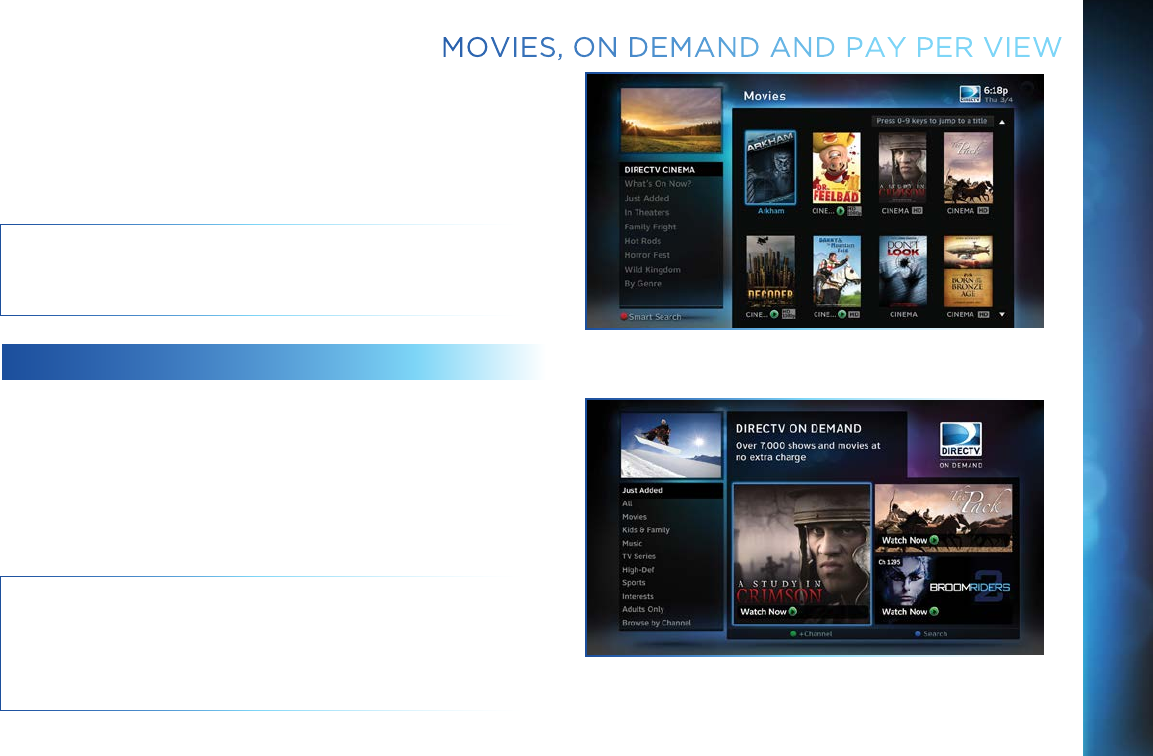Open Family Fright category

[650, 227]
